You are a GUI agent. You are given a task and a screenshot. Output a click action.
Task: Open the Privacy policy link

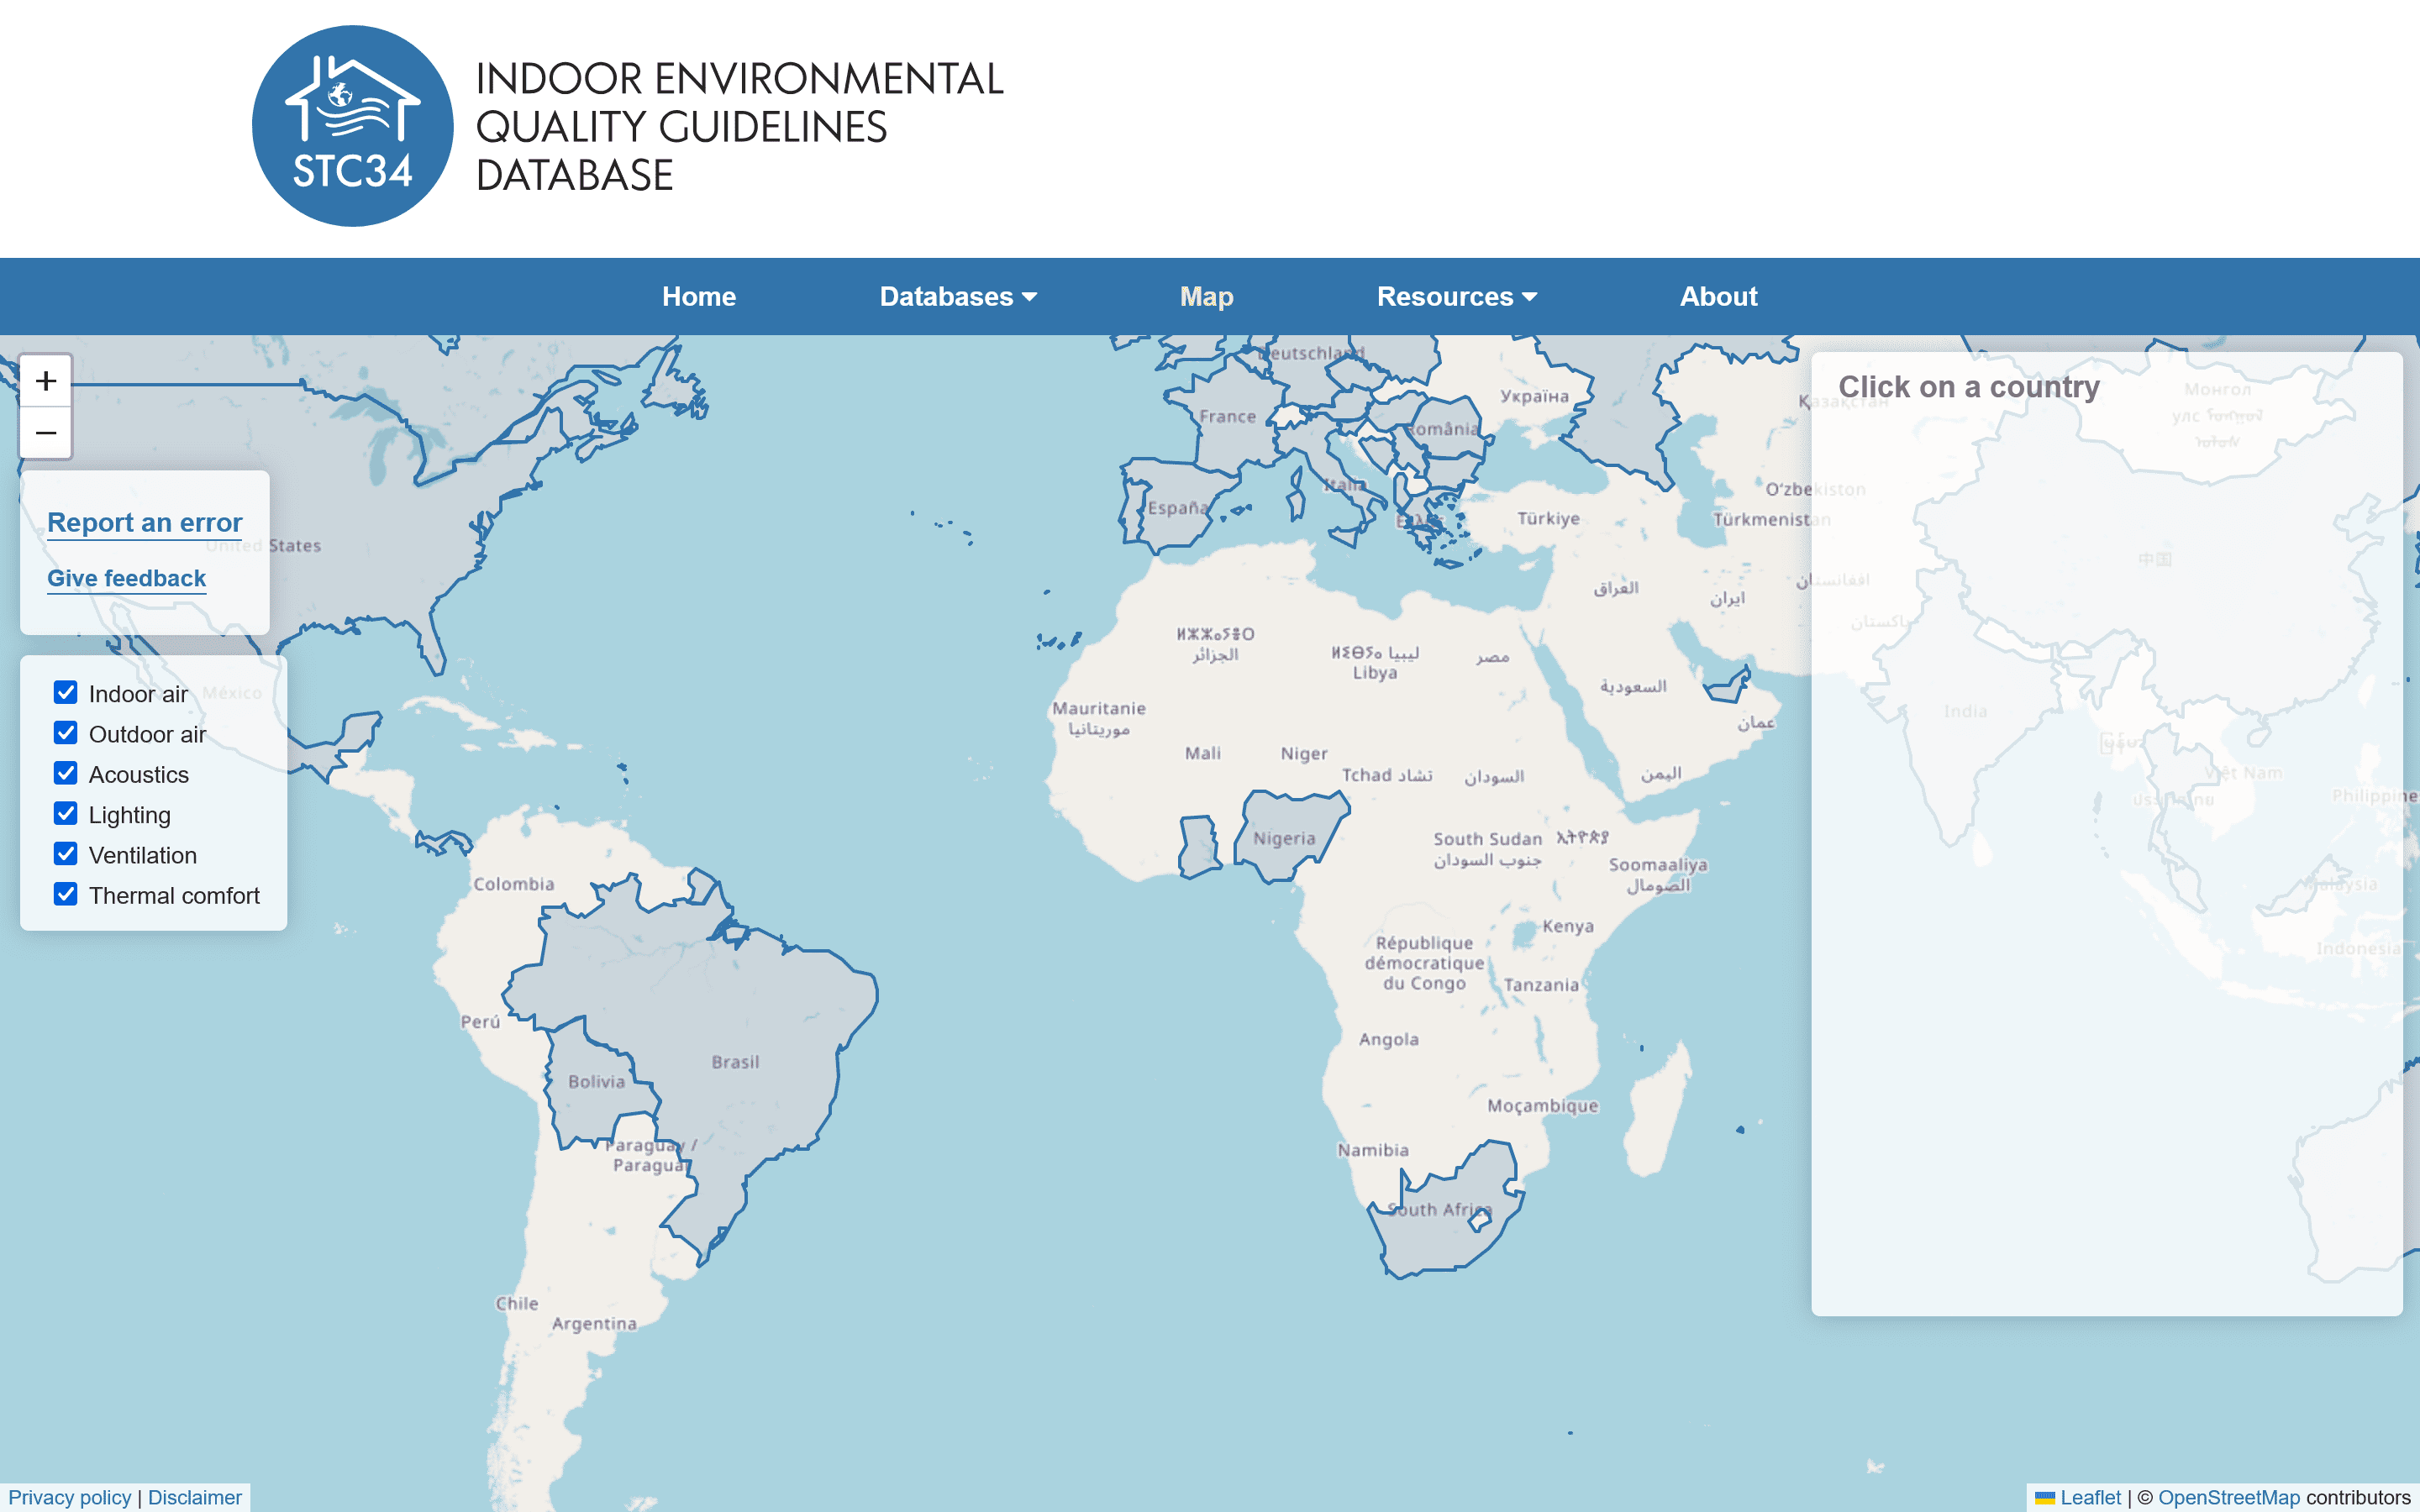[70, 1497]
